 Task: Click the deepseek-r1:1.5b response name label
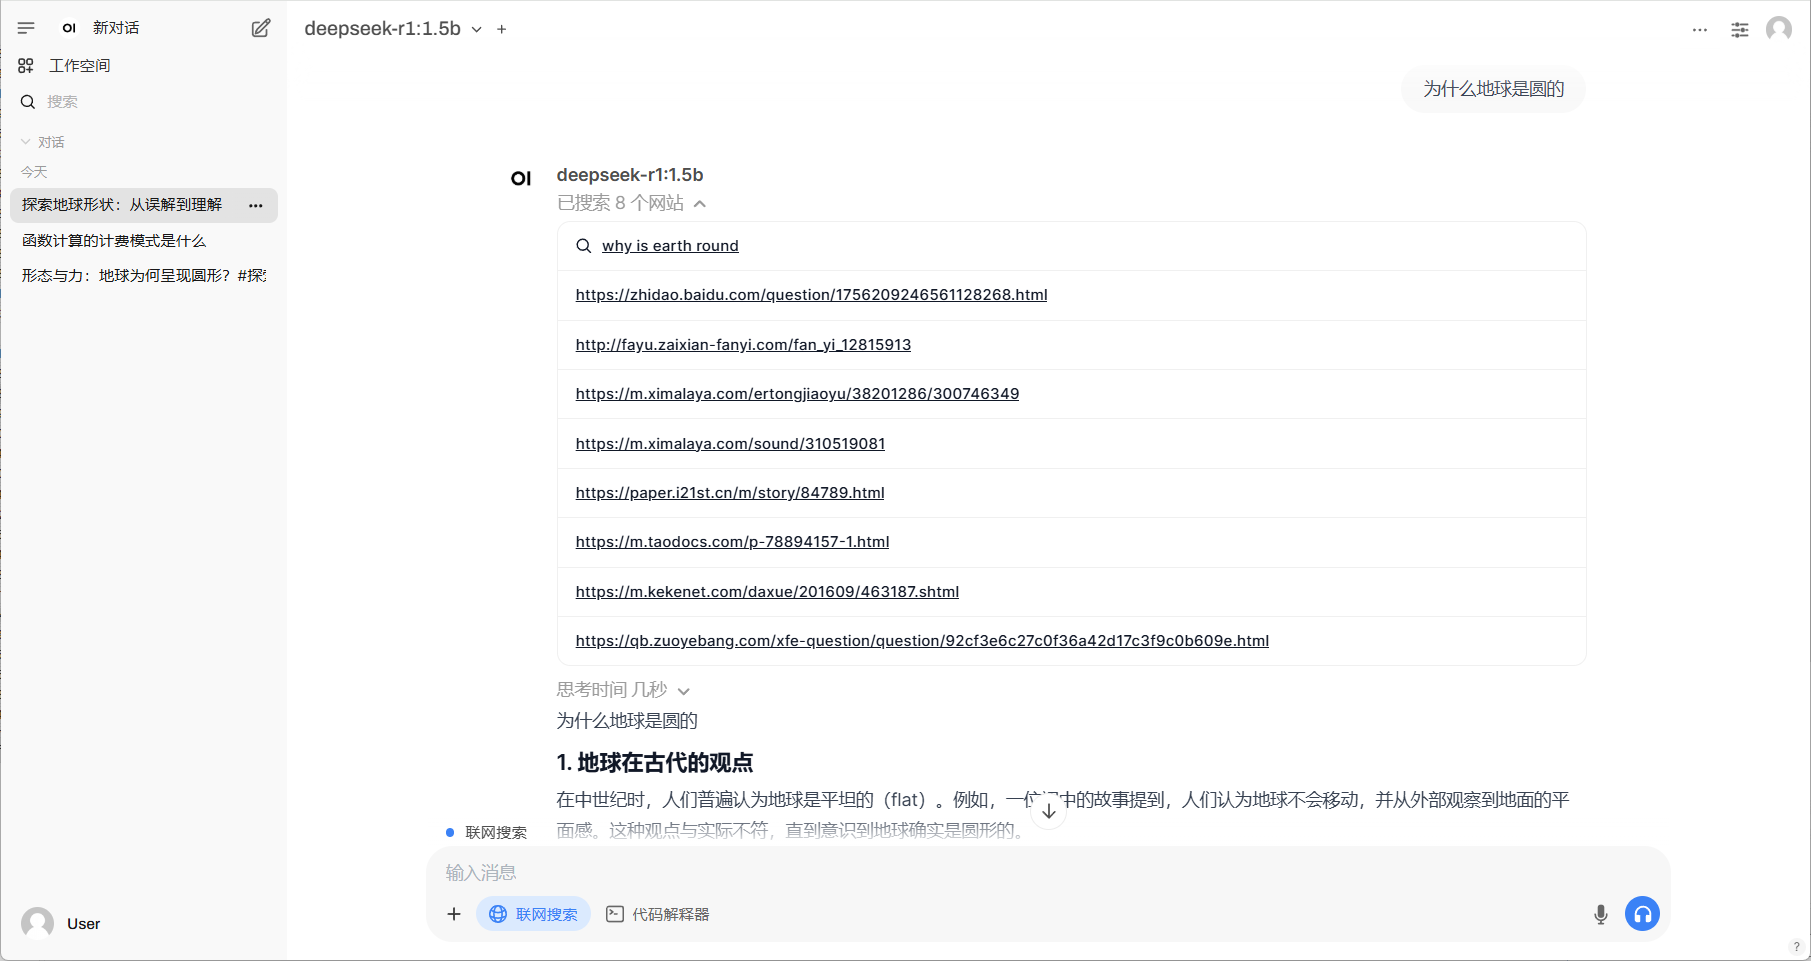pyautogui.click(x=630, y=175)
